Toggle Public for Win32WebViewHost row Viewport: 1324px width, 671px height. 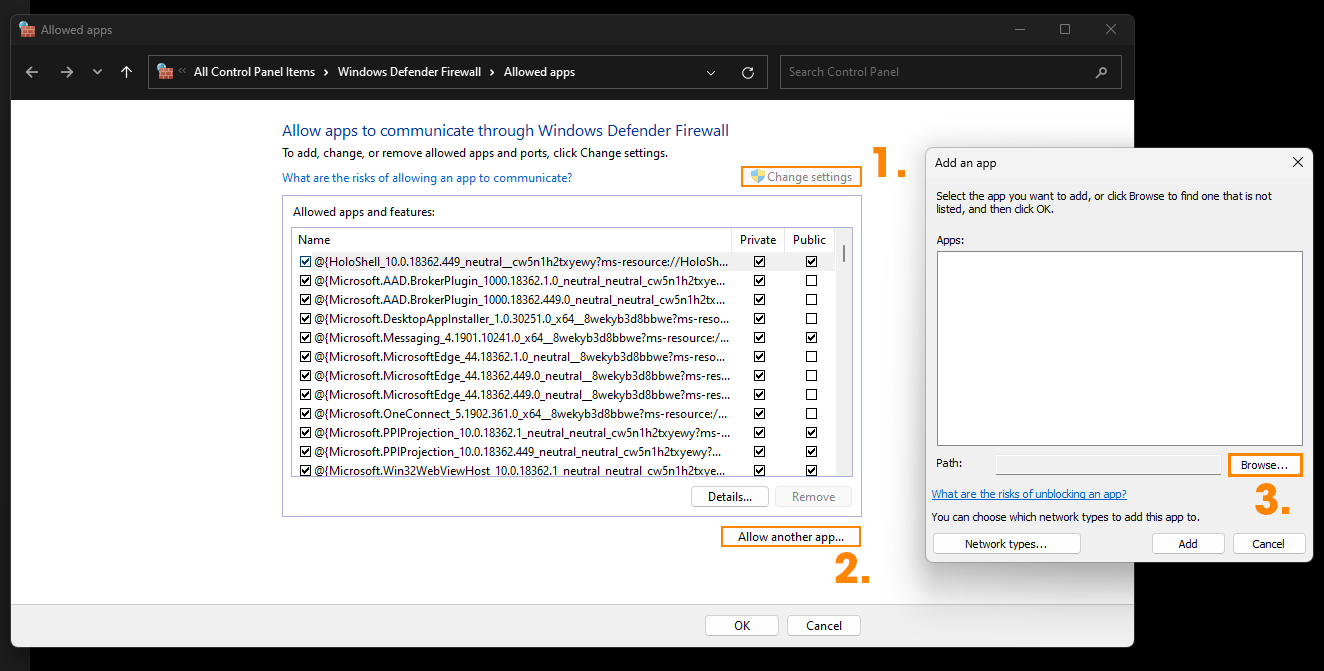click(x=811, y=471)
